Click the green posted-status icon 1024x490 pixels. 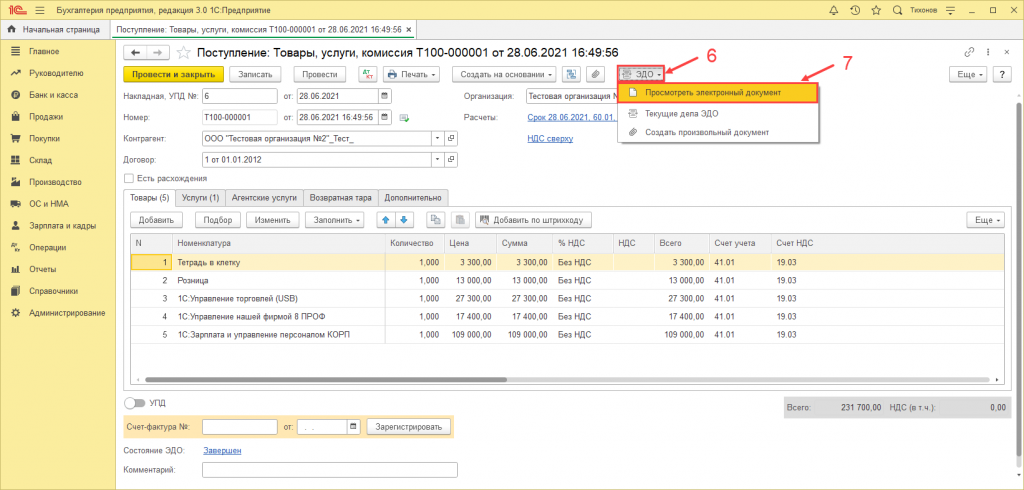click(x=404, y=118)
